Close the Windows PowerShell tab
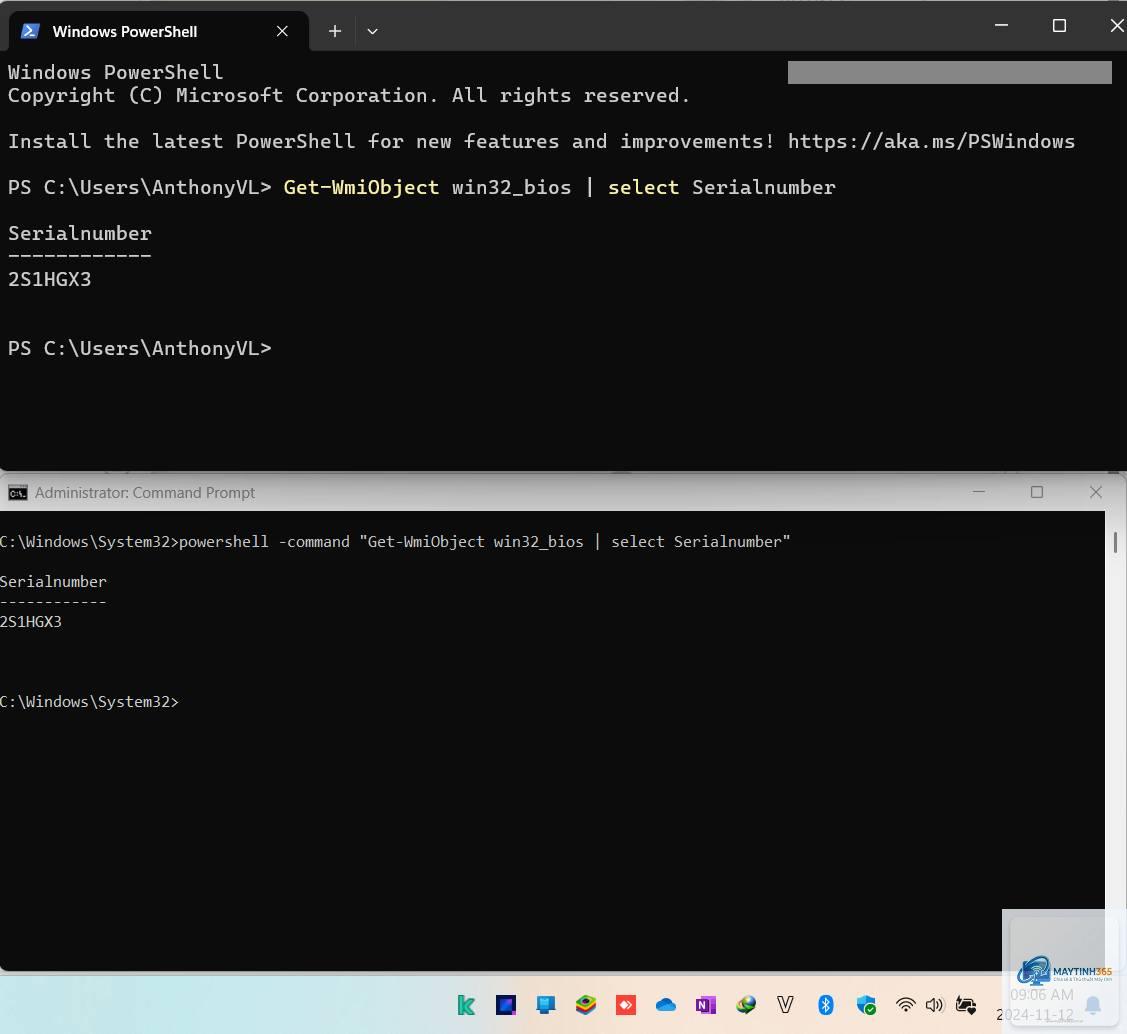The height and width of the screenshot is (1034, 1127). (x=282, y=31)
